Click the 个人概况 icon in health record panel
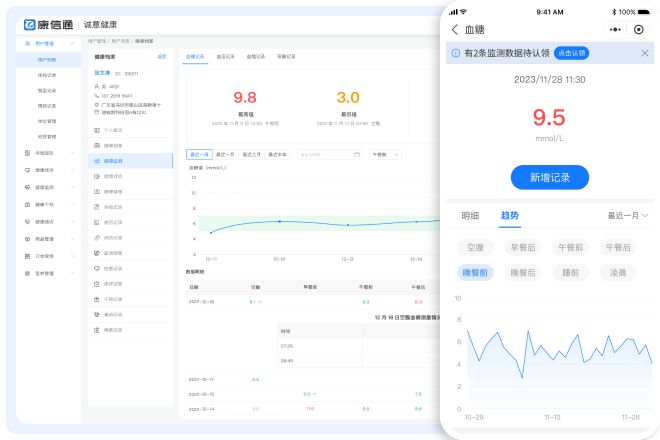The width and height of the screenshot is (660, 440). pos(97,130)
